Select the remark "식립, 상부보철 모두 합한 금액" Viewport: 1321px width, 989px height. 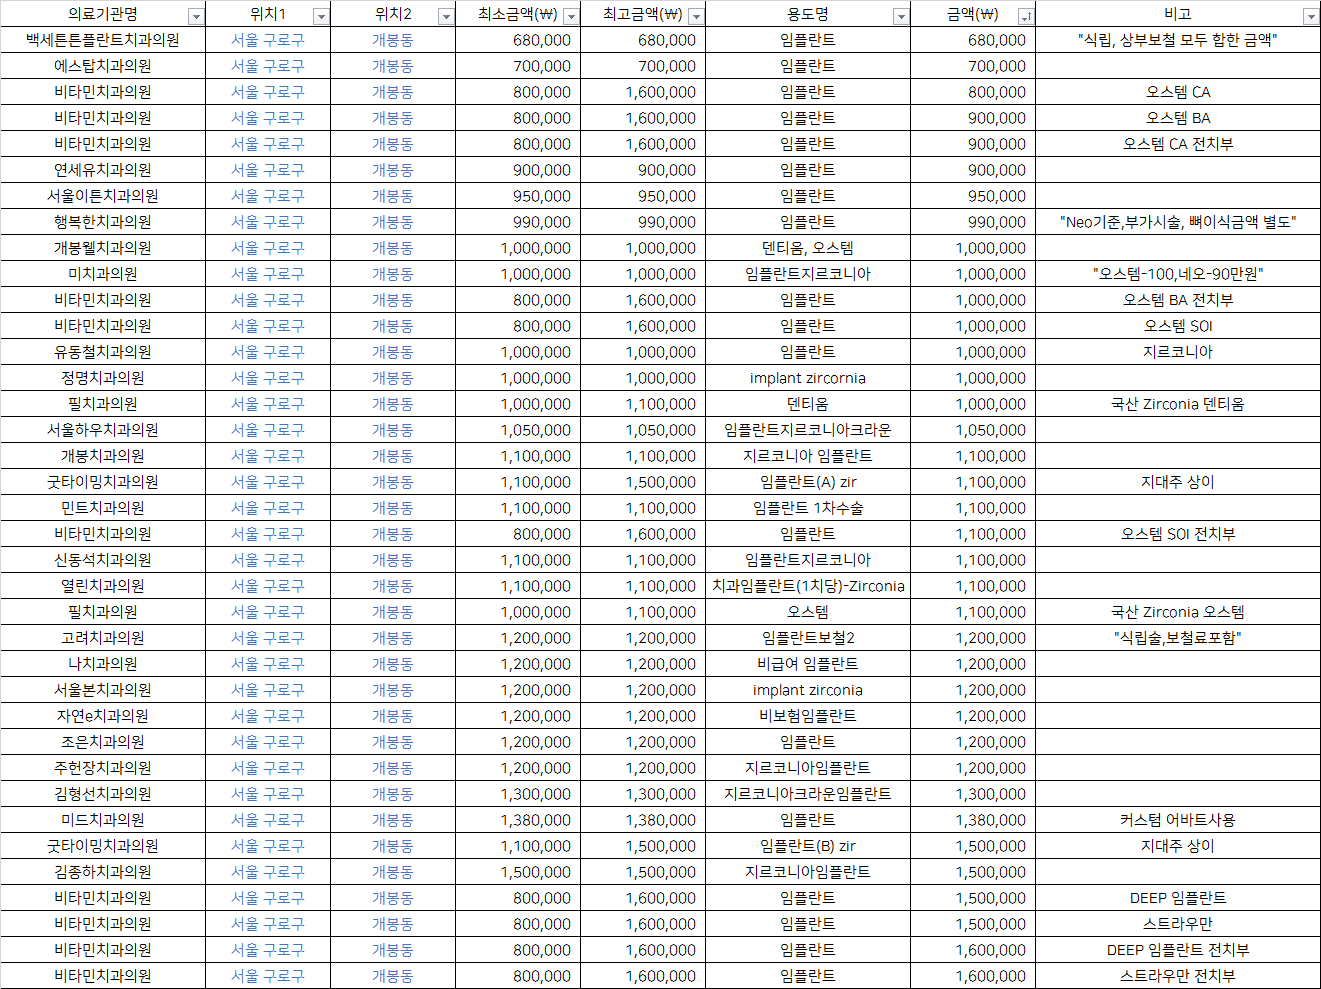click(x=1178, y=40)
